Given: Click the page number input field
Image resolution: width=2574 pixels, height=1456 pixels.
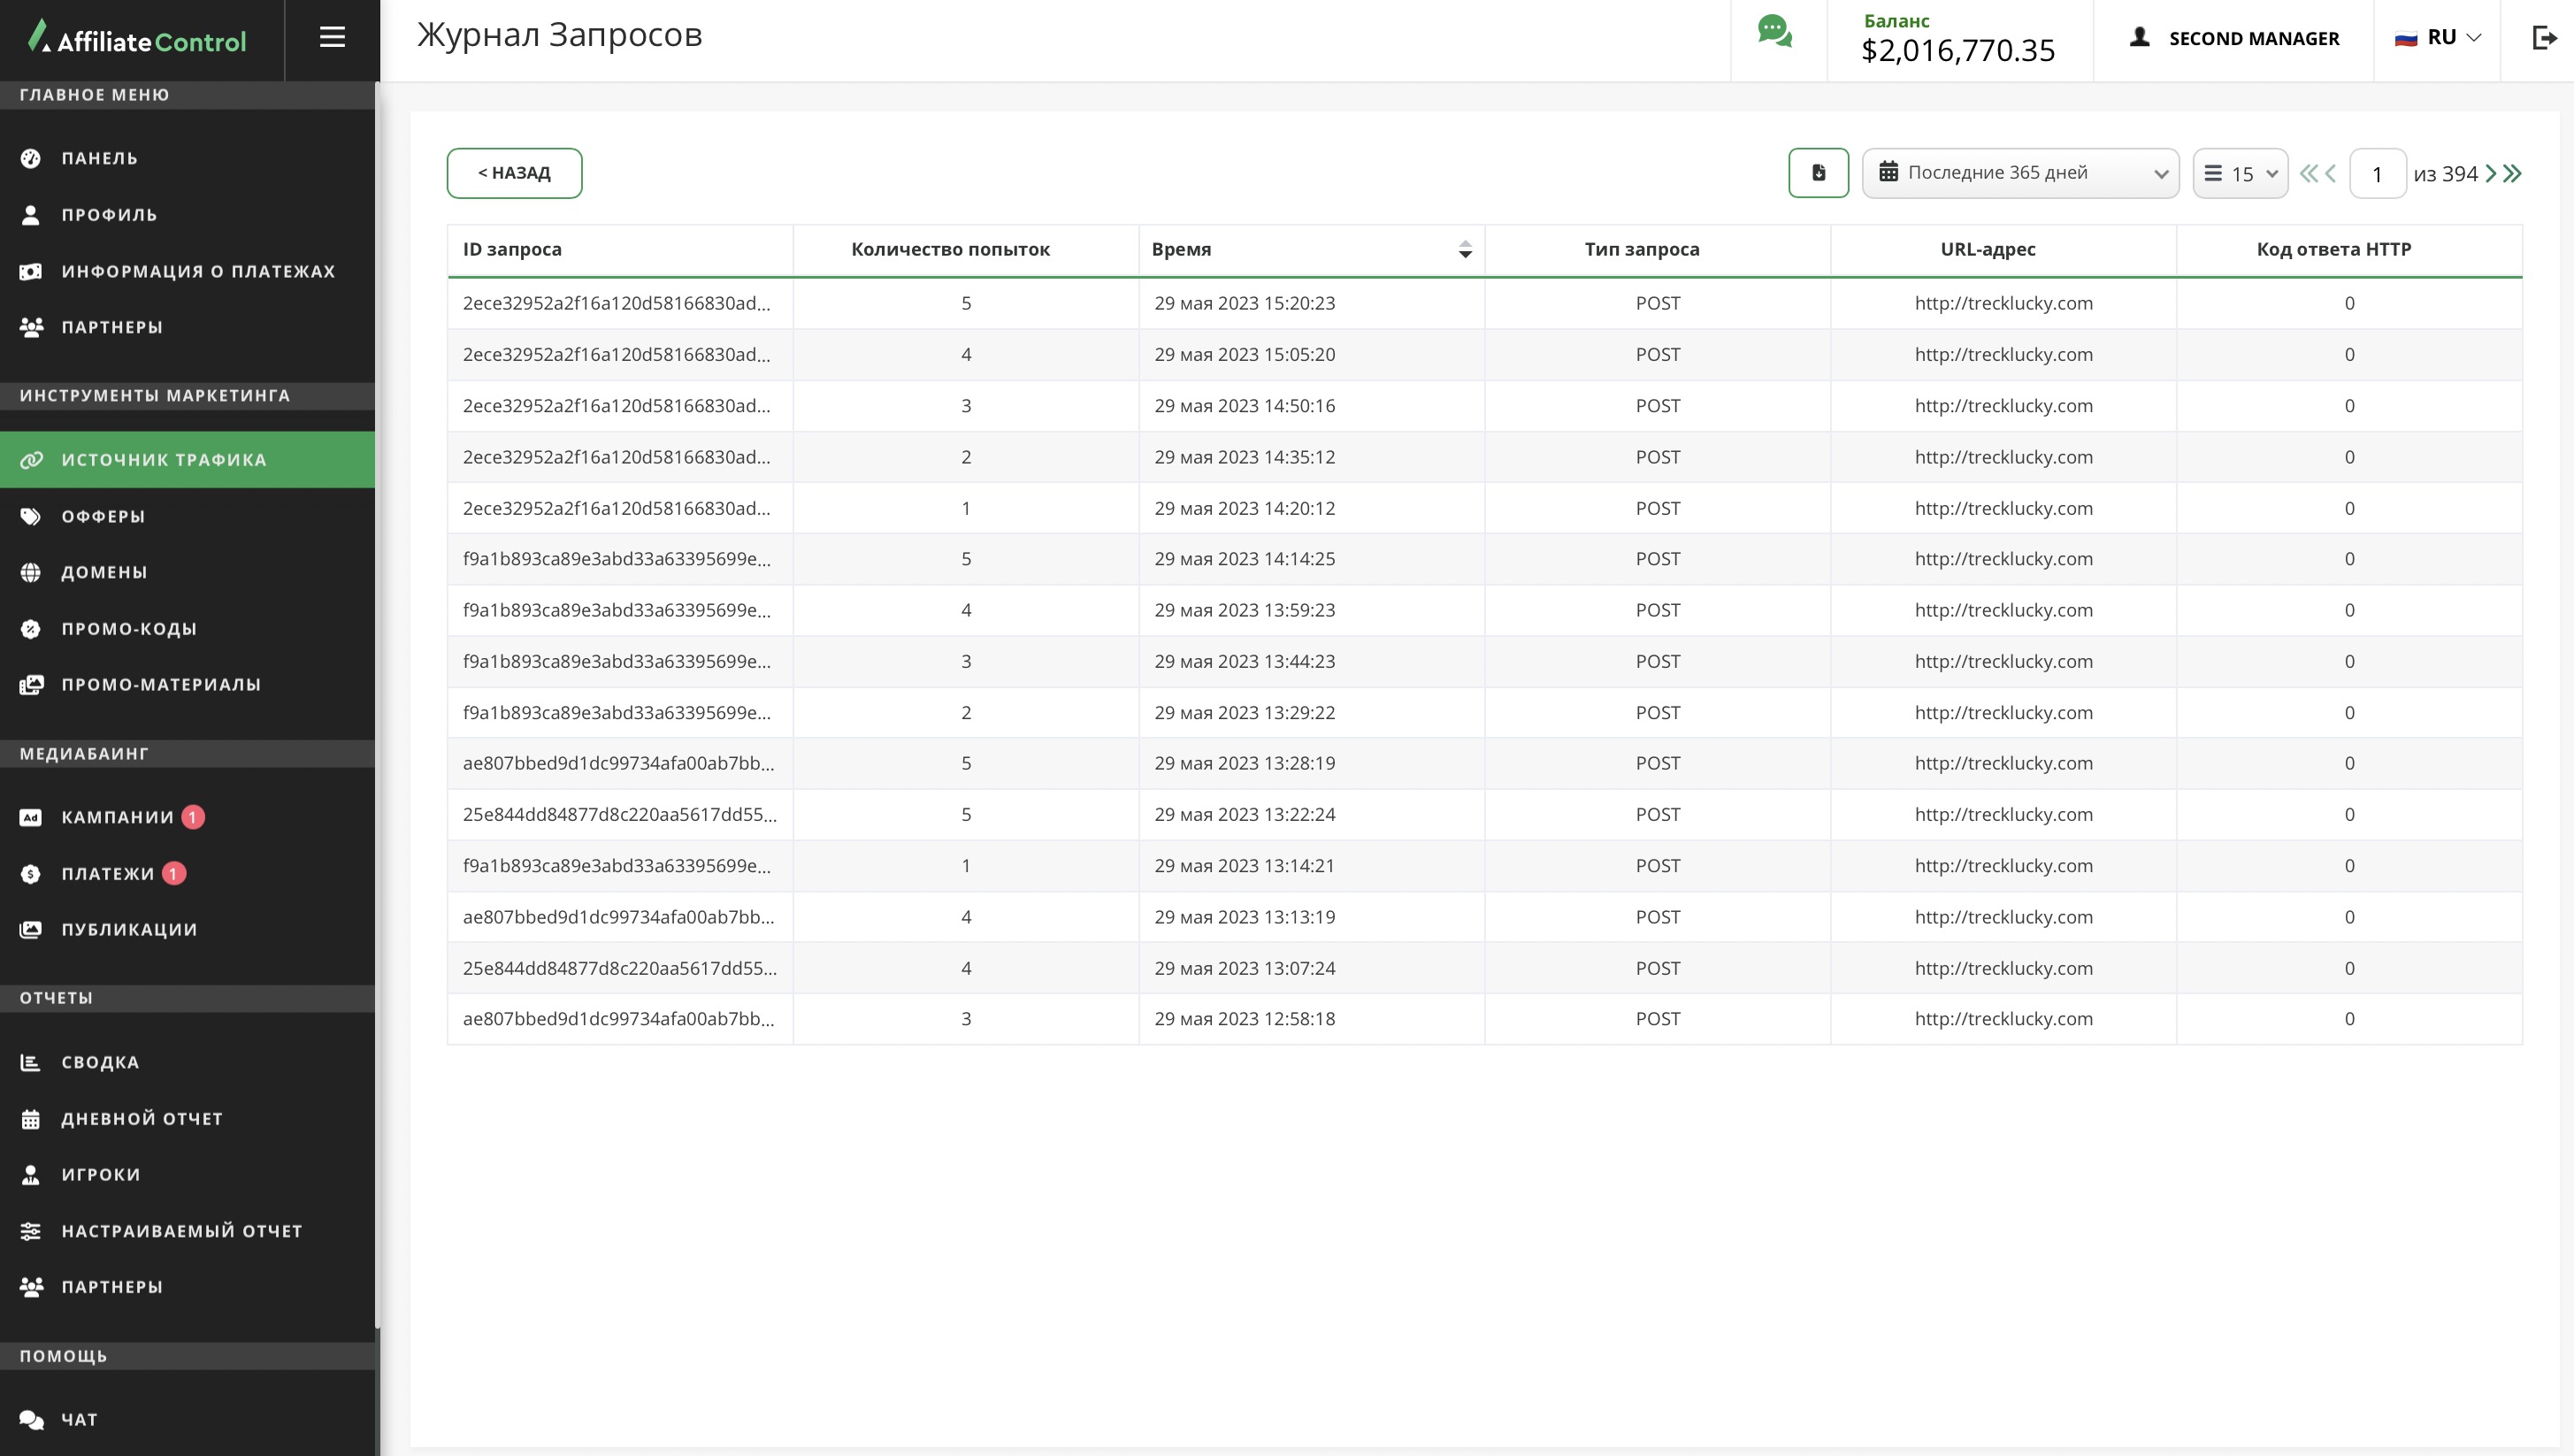Looking at the screenshot, I should pos(2377,174).
